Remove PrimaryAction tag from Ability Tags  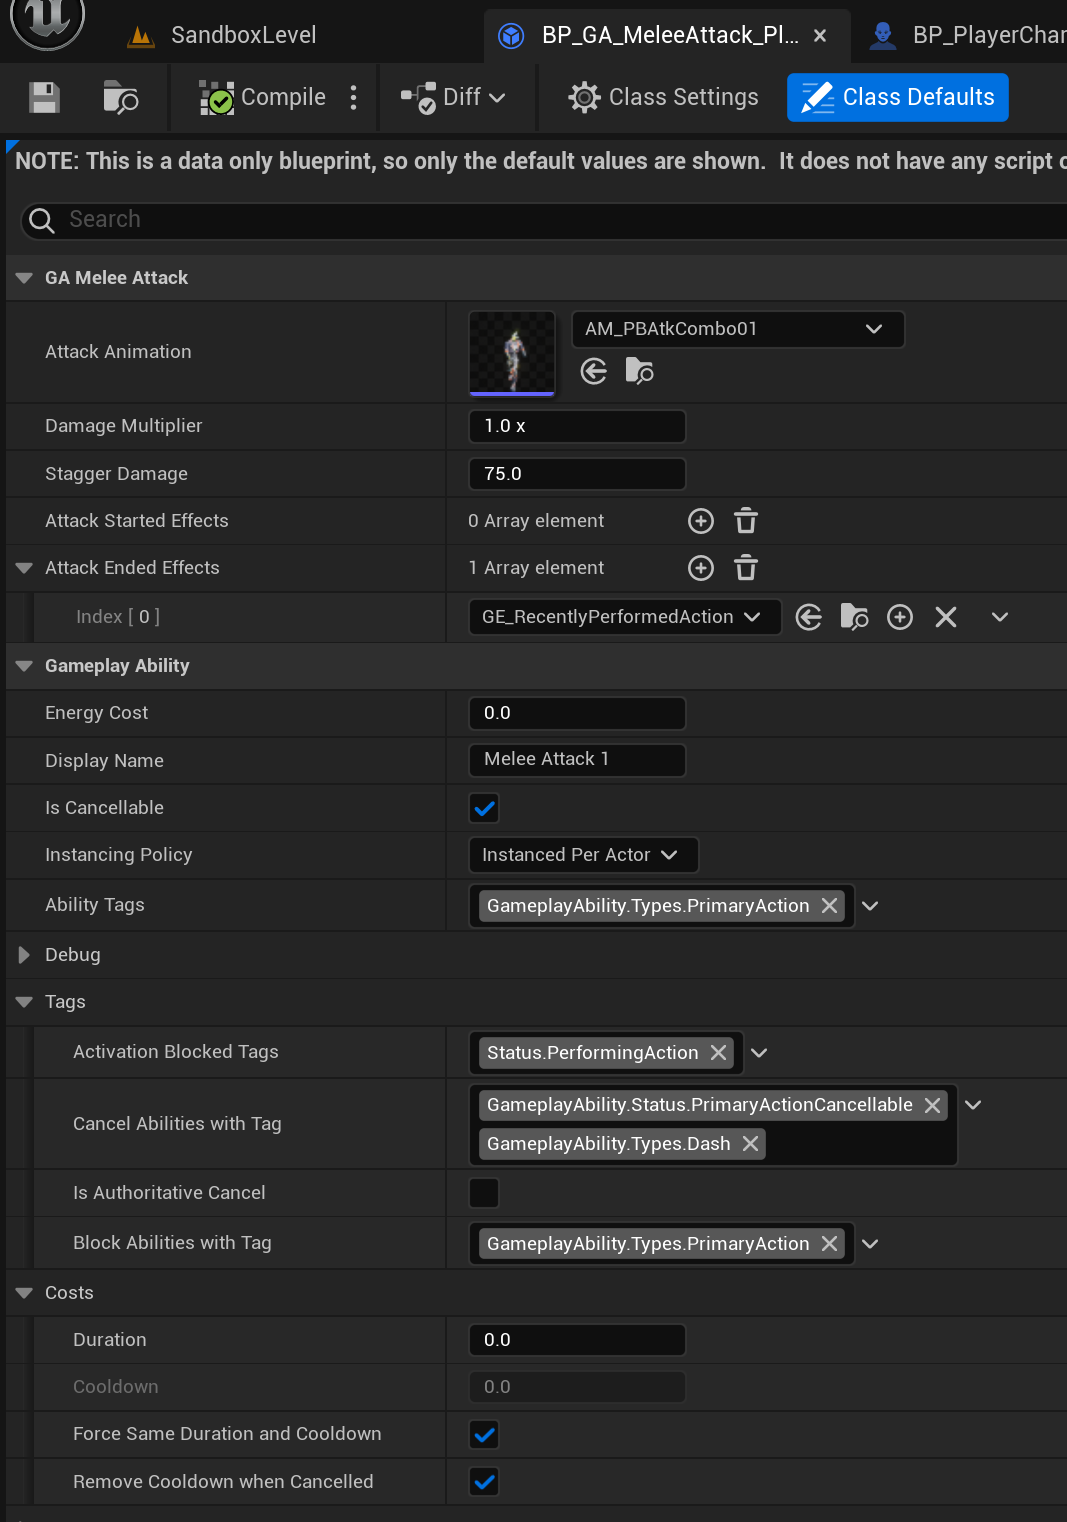[829, 906]
